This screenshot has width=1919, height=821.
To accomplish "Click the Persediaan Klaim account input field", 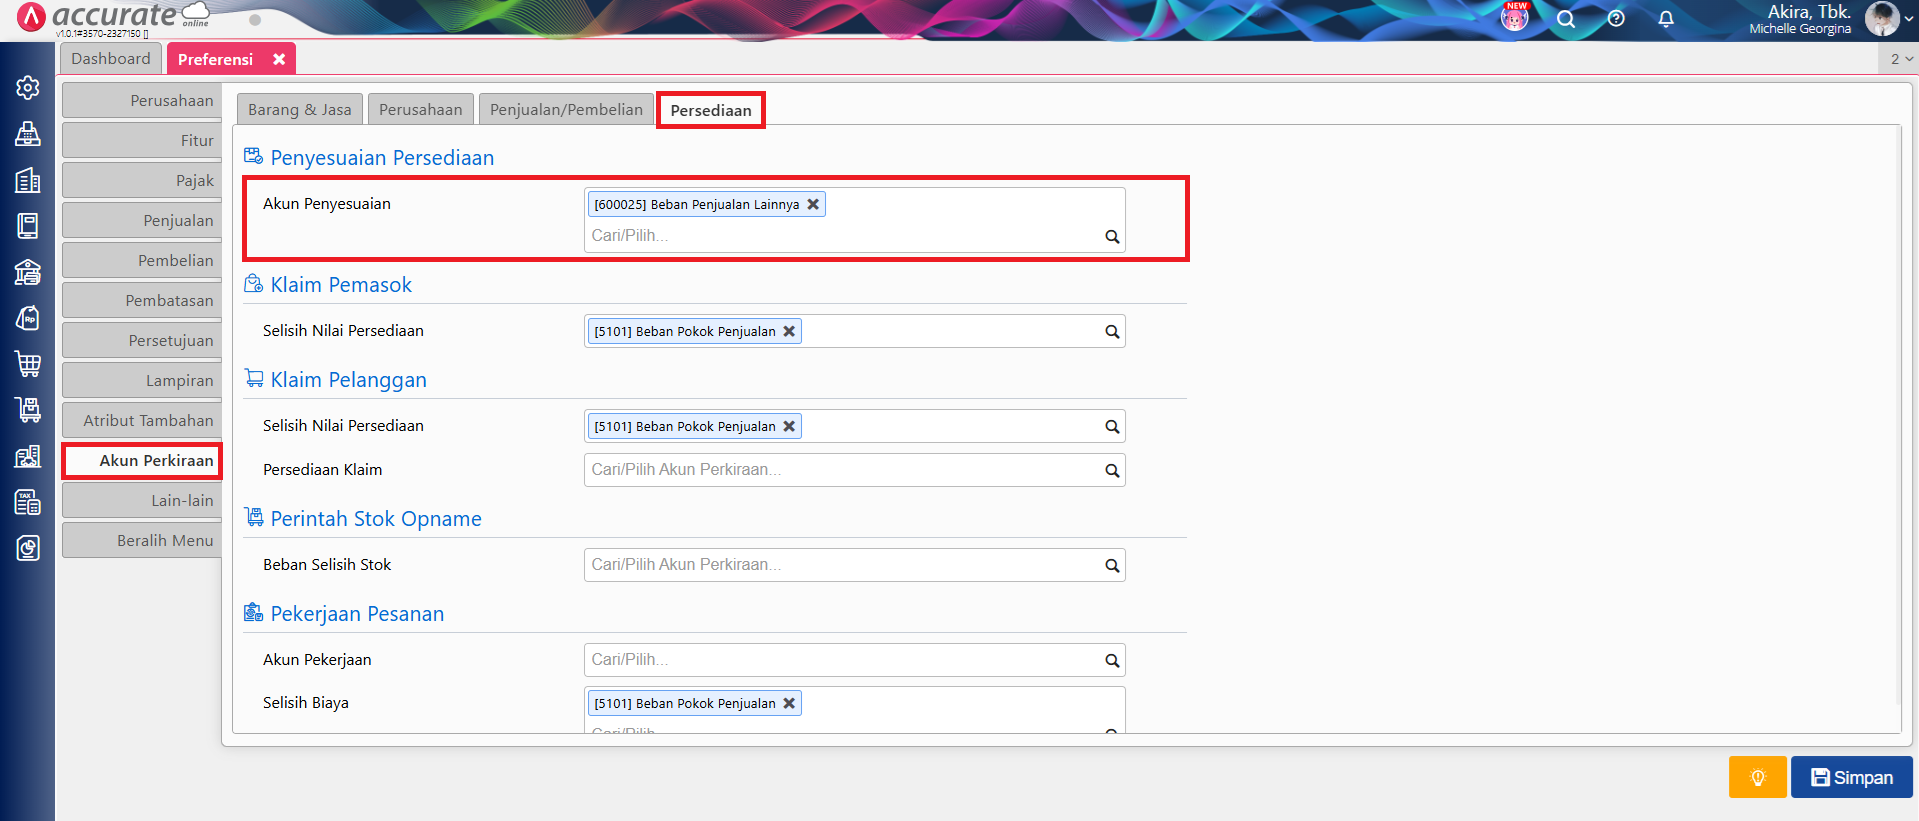I will tap(840, 470).
